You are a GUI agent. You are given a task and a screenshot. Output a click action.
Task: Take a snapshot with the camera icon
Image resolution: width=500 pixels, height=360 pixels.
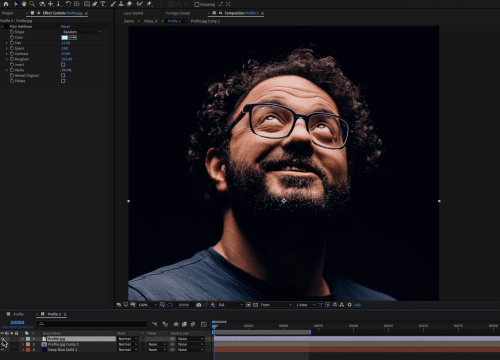pyautogui.click(x=199, y=305)
